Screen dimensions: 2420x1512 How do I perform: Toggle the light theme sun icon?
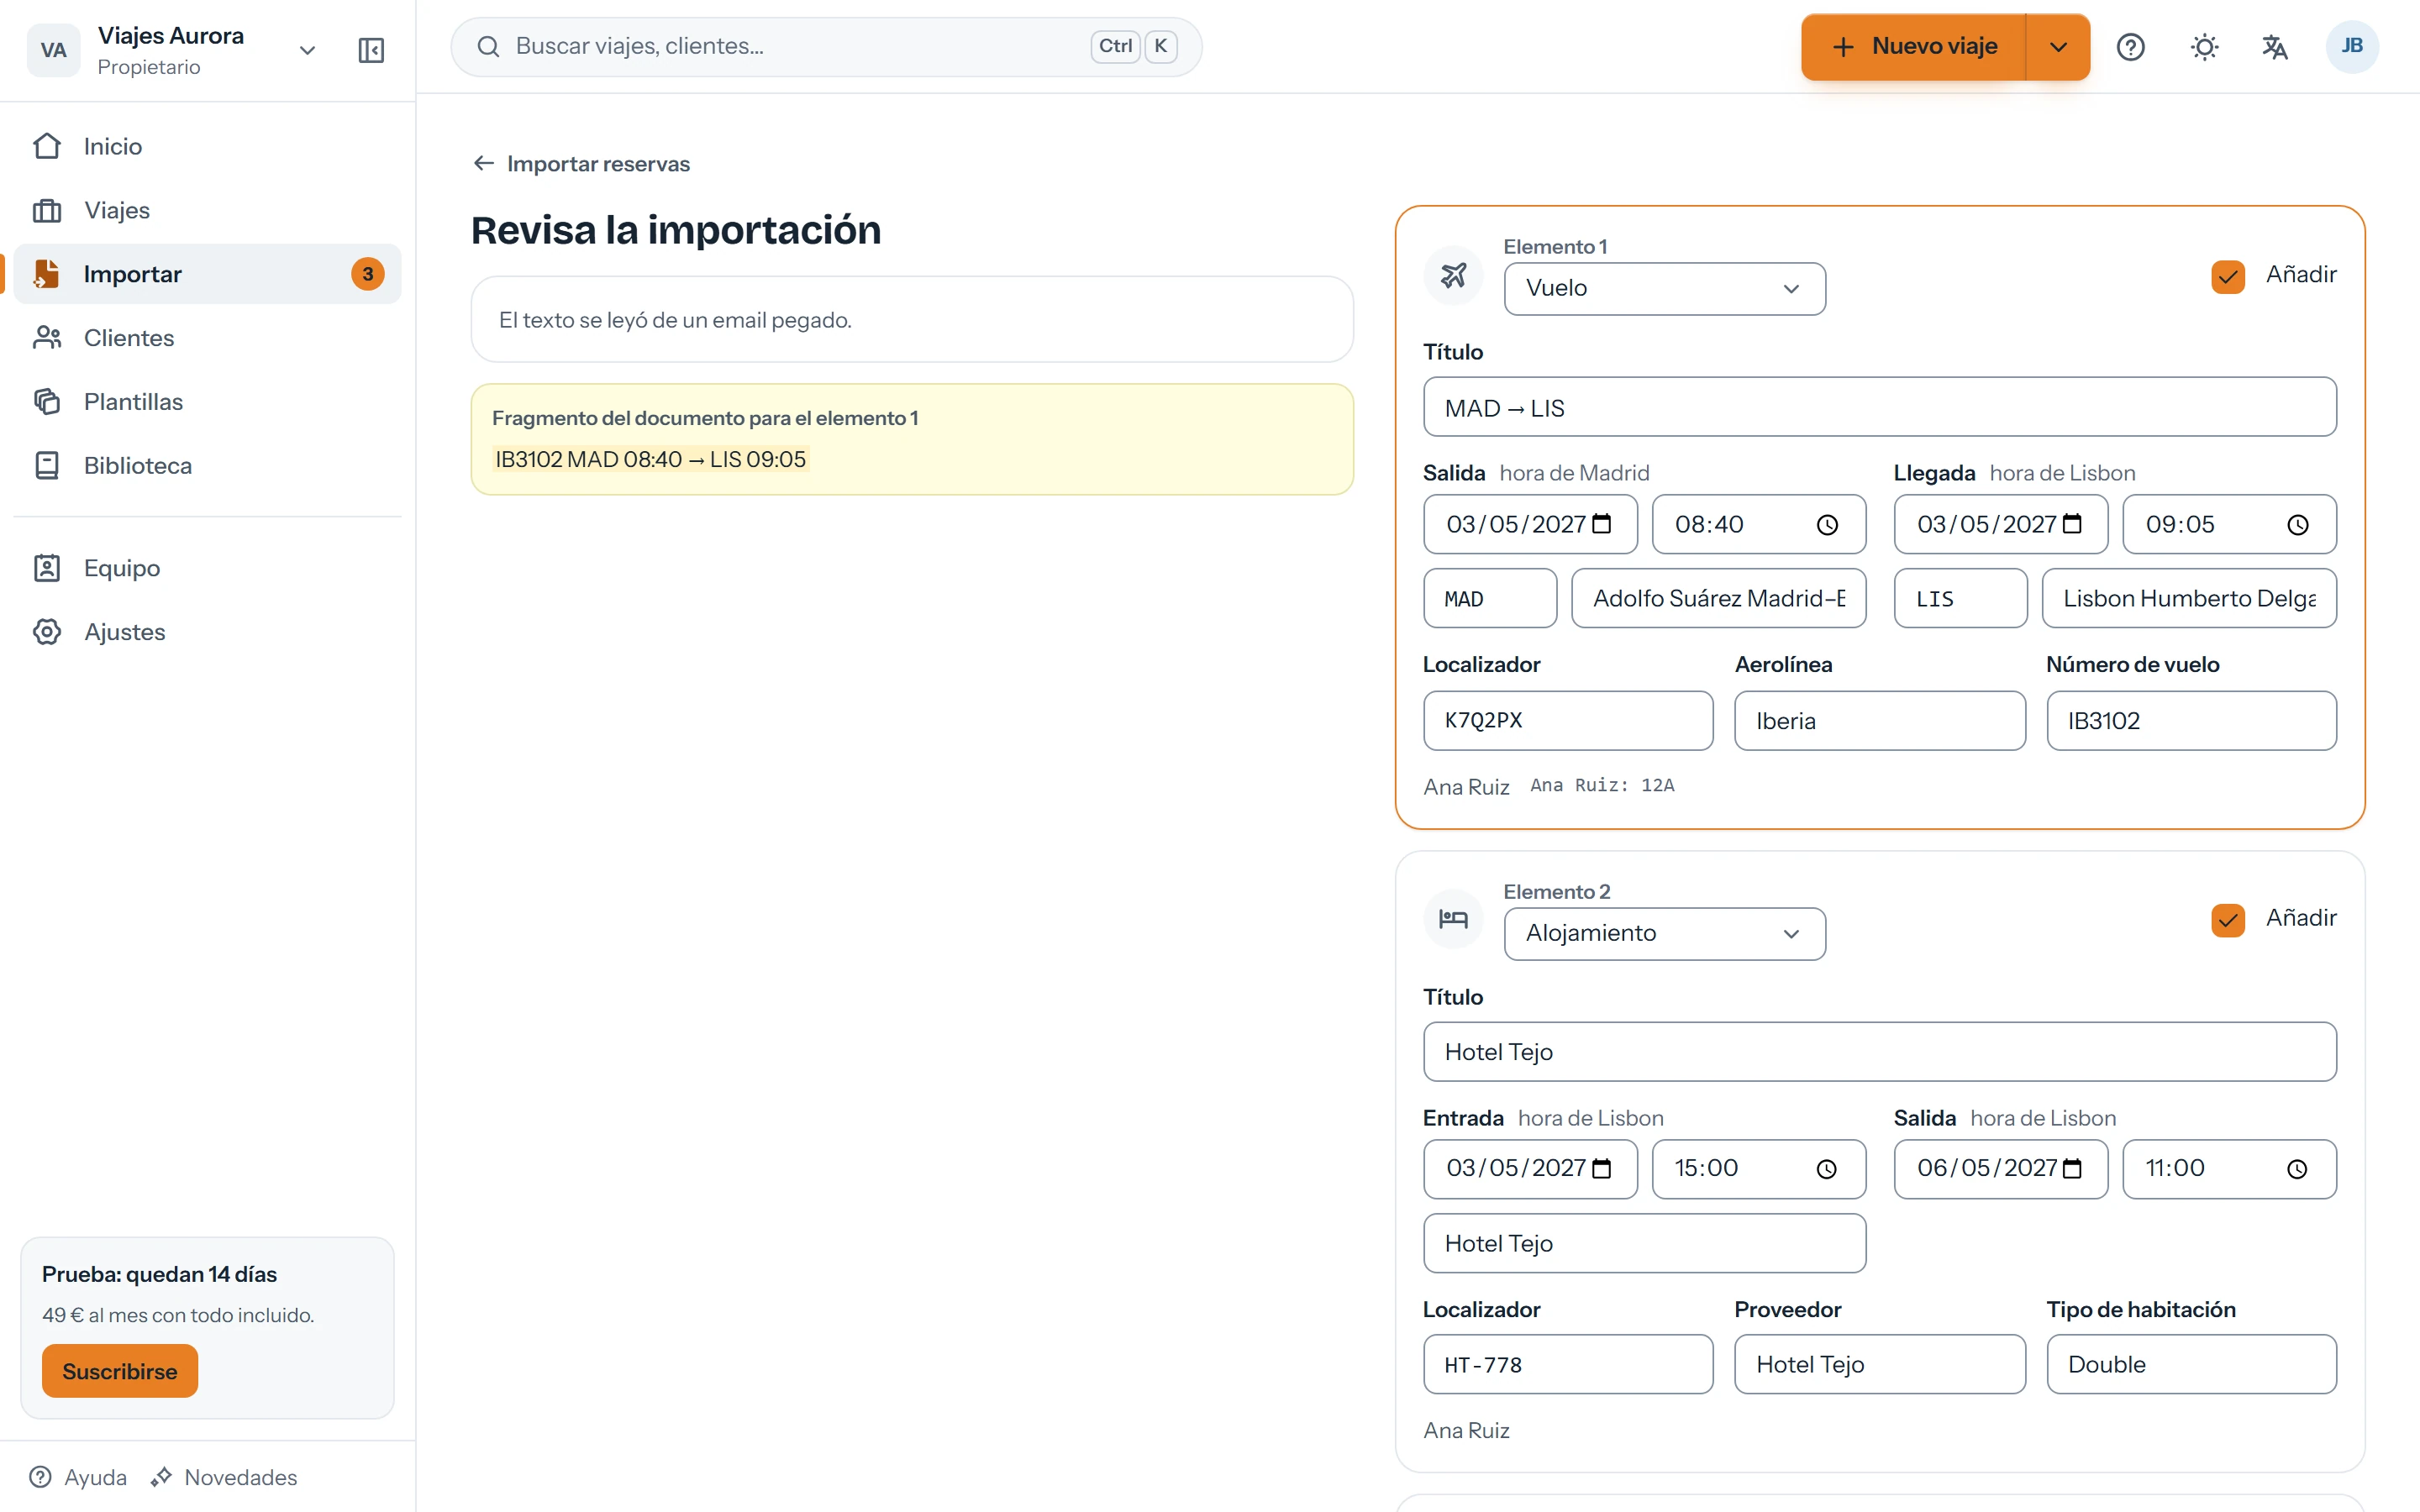(x=2204, y=47)
